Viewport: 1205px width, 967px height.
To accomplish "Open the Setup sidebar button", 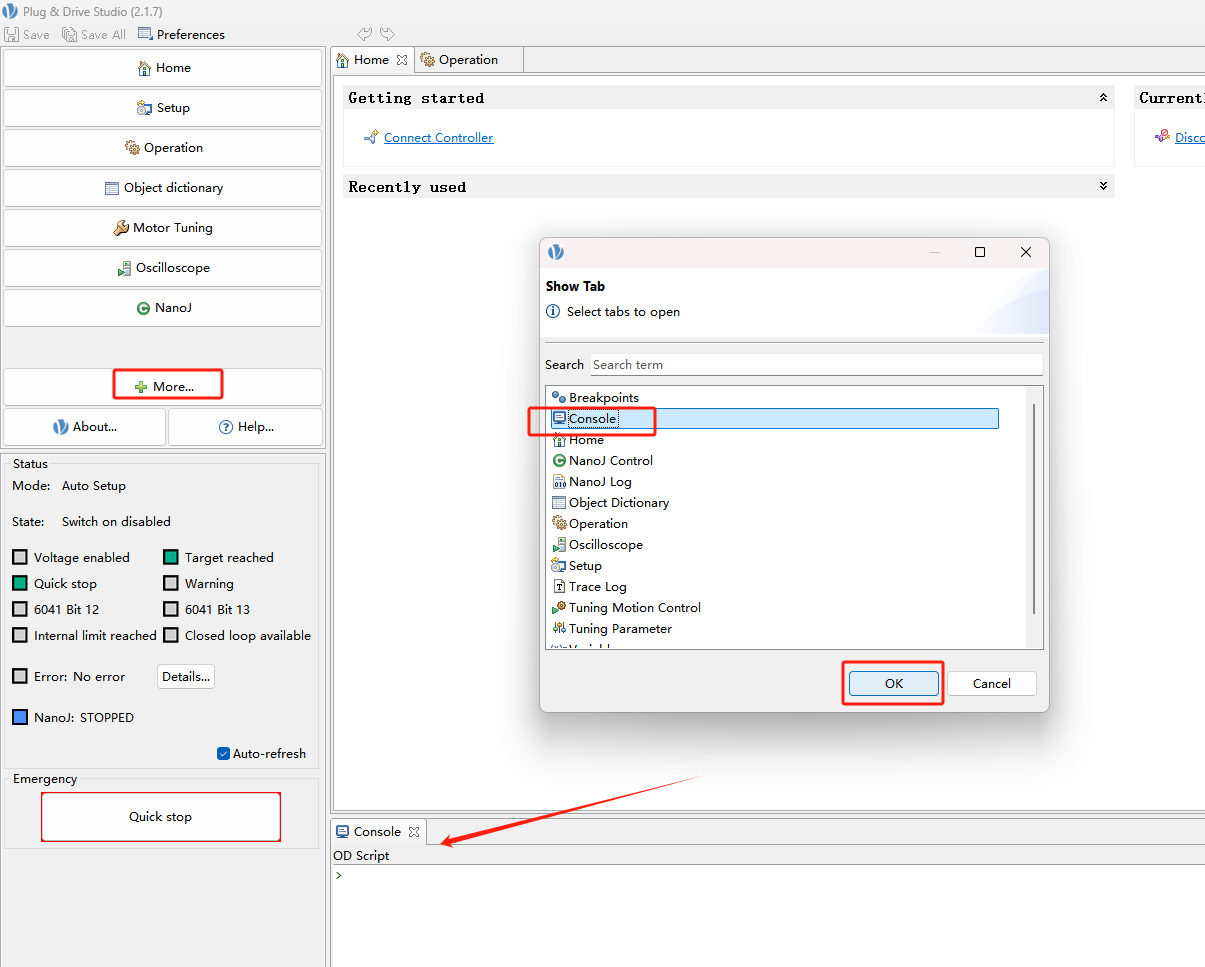I will [163, 108].
